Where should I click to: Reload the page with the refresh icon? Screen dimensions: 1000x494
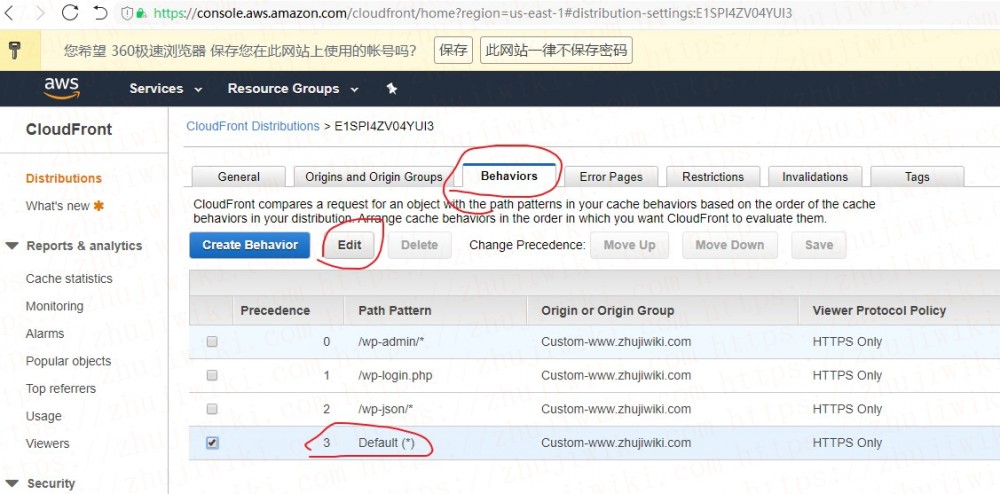point(70,13)
